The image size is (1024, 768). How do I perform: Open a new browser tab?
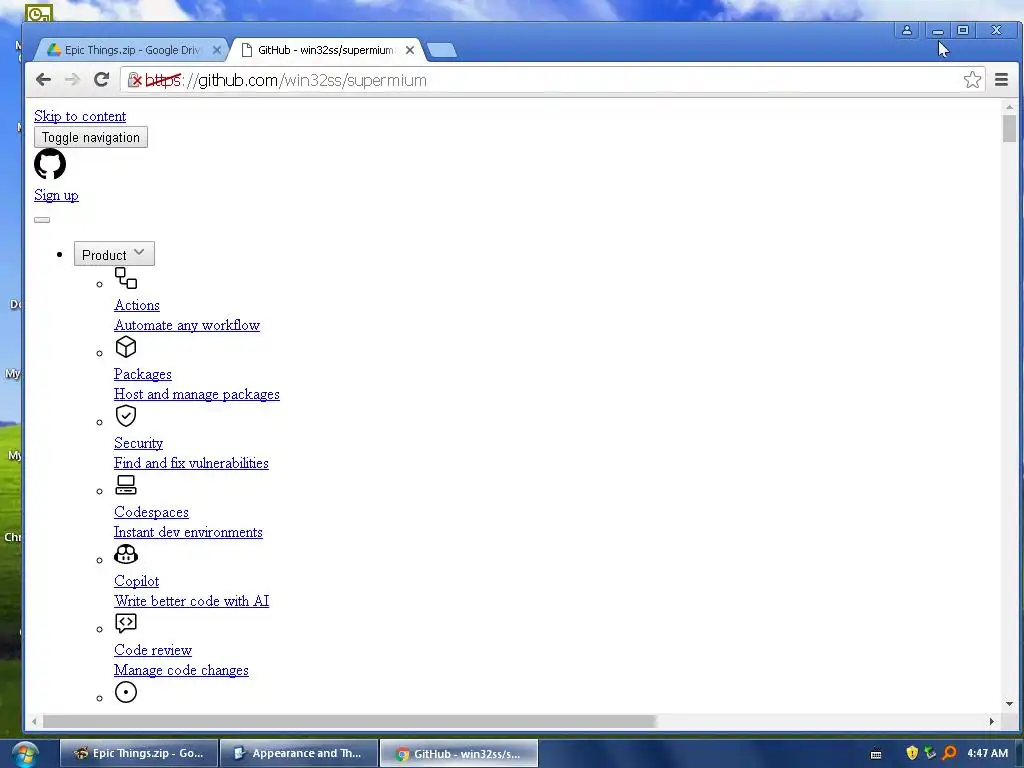[442, 50]
